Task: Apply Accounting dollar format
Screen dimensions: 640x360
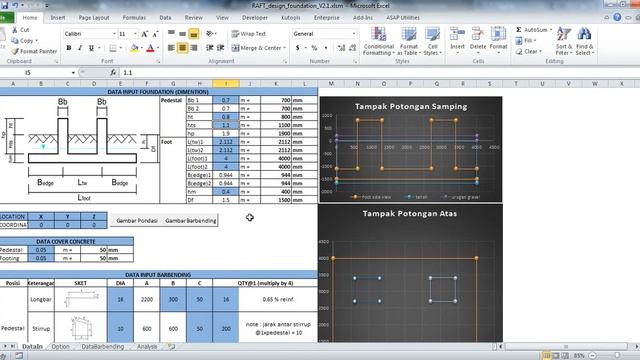Action: [x=298, y=48]
